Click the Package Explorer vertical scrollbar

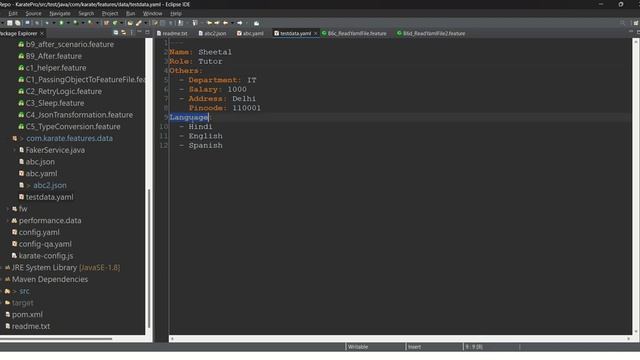pyautogui.click(x=149, y=258)
